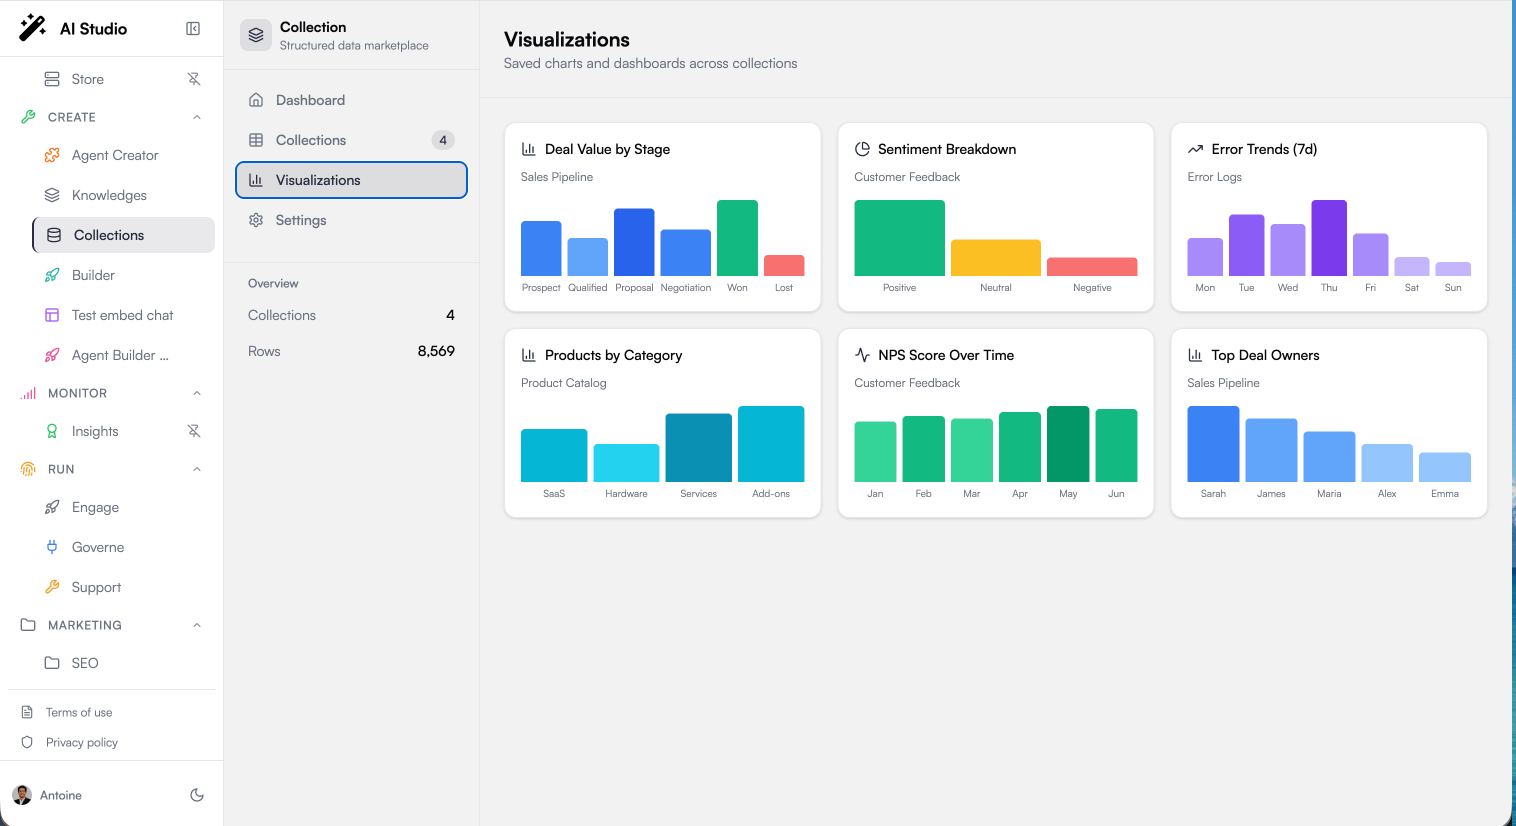Click Antoine's profile avatar

pyautogui.click(x=22, y=795)
